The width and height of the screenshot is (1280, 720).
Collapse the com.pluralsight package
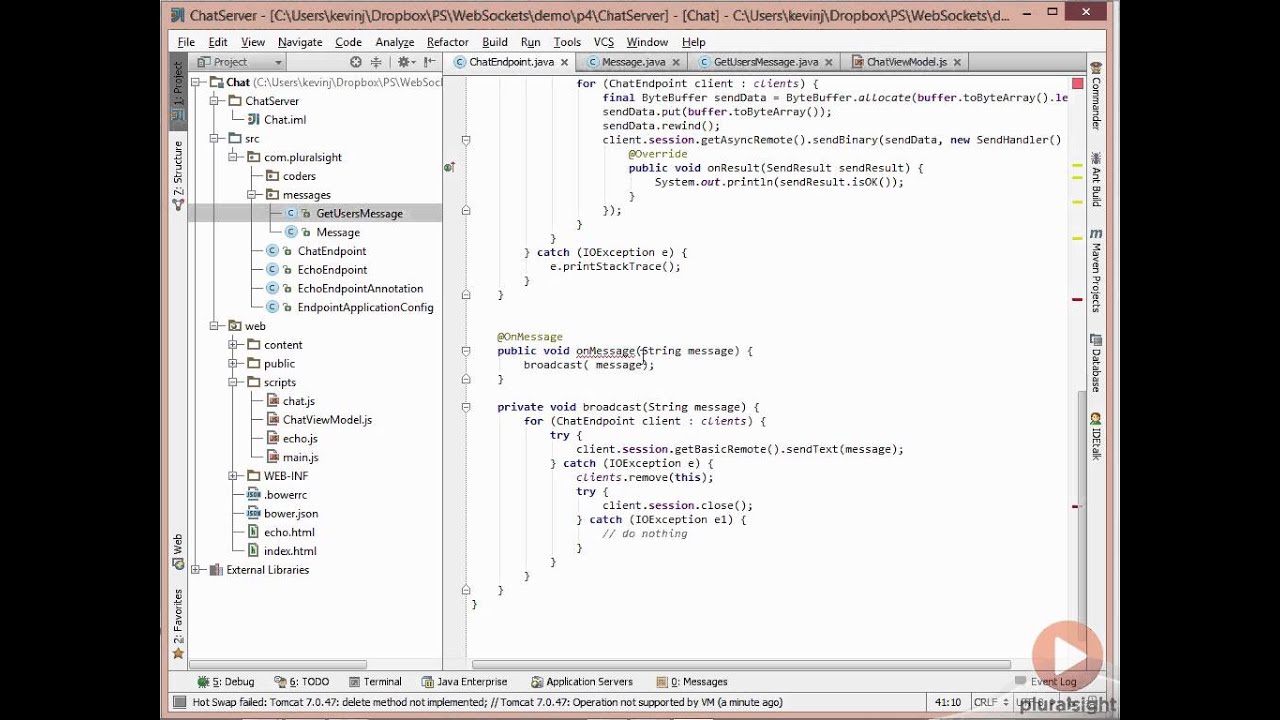point(233,157)
